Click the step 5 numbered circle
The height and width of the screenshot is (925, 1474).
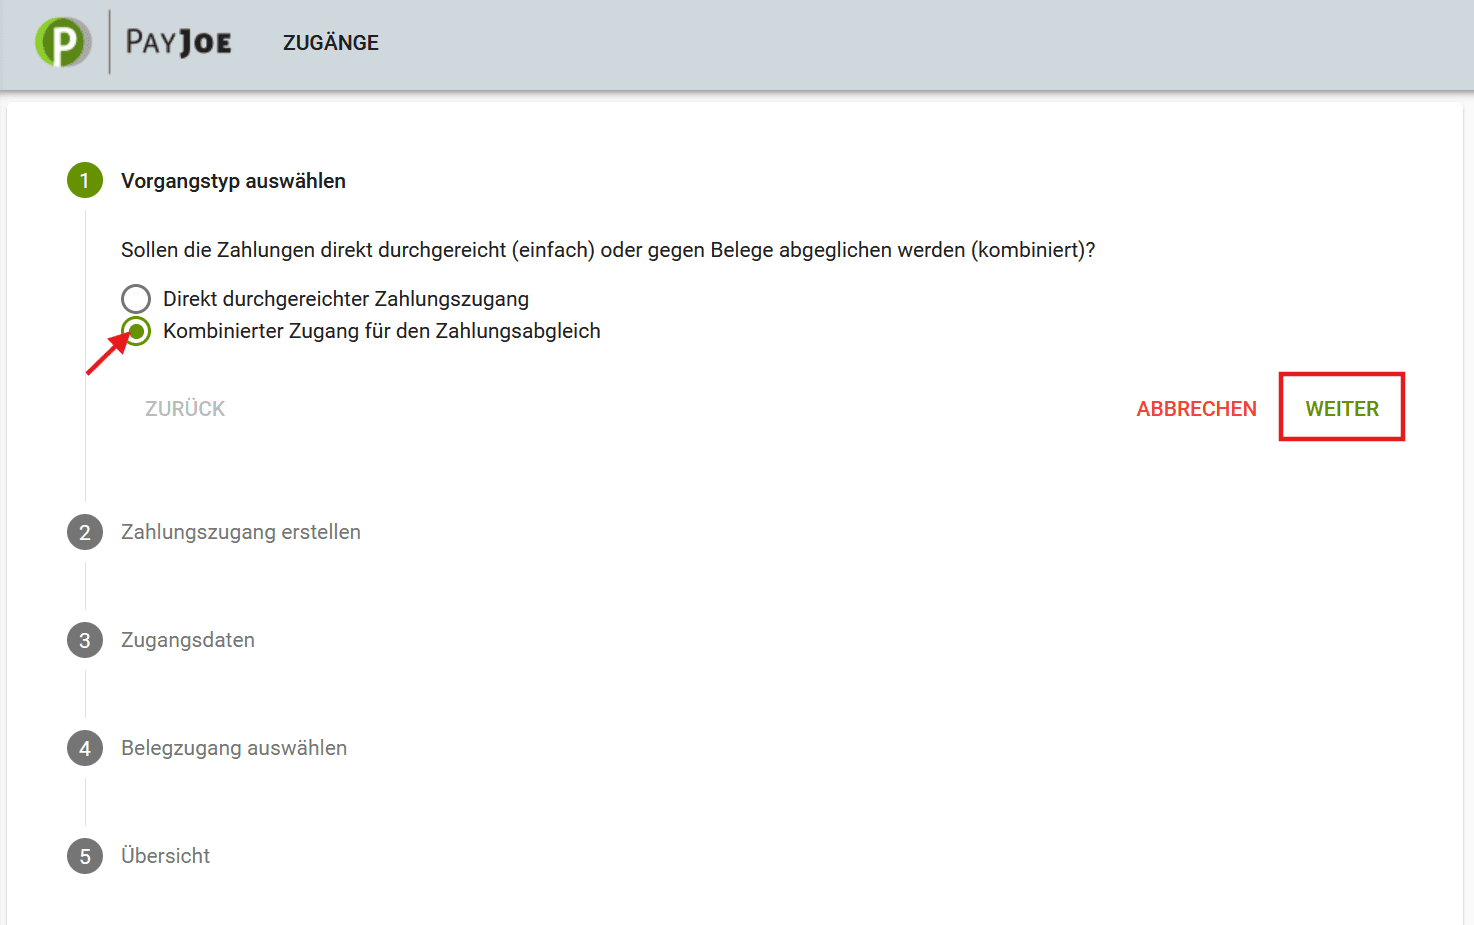[85, 856]
